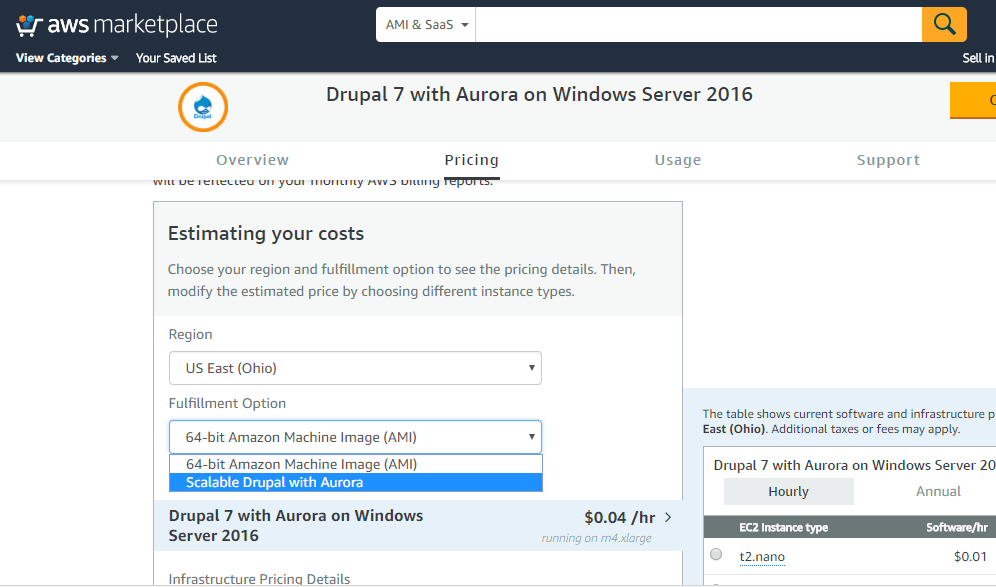The height and width of the screenshot is (587, 996).
Task: Expand the View Categories menu
Action: [x=67, y=58]
